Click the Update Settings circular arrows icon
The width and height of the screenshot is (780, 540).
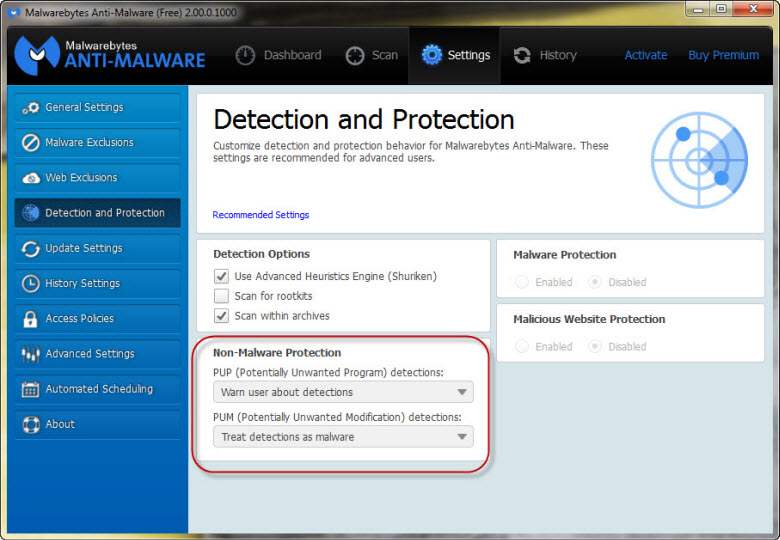tap(30, 249)
